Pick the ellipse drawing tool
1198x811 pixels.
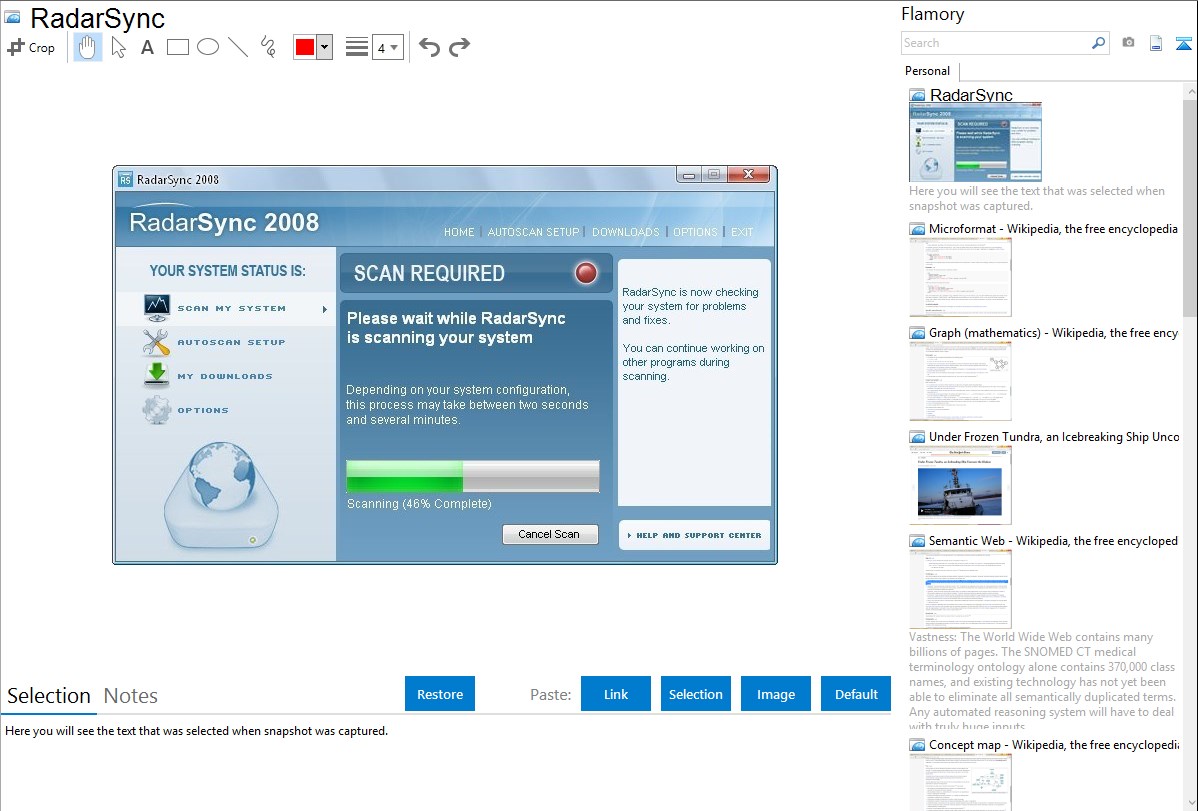(x=208, y=47)
